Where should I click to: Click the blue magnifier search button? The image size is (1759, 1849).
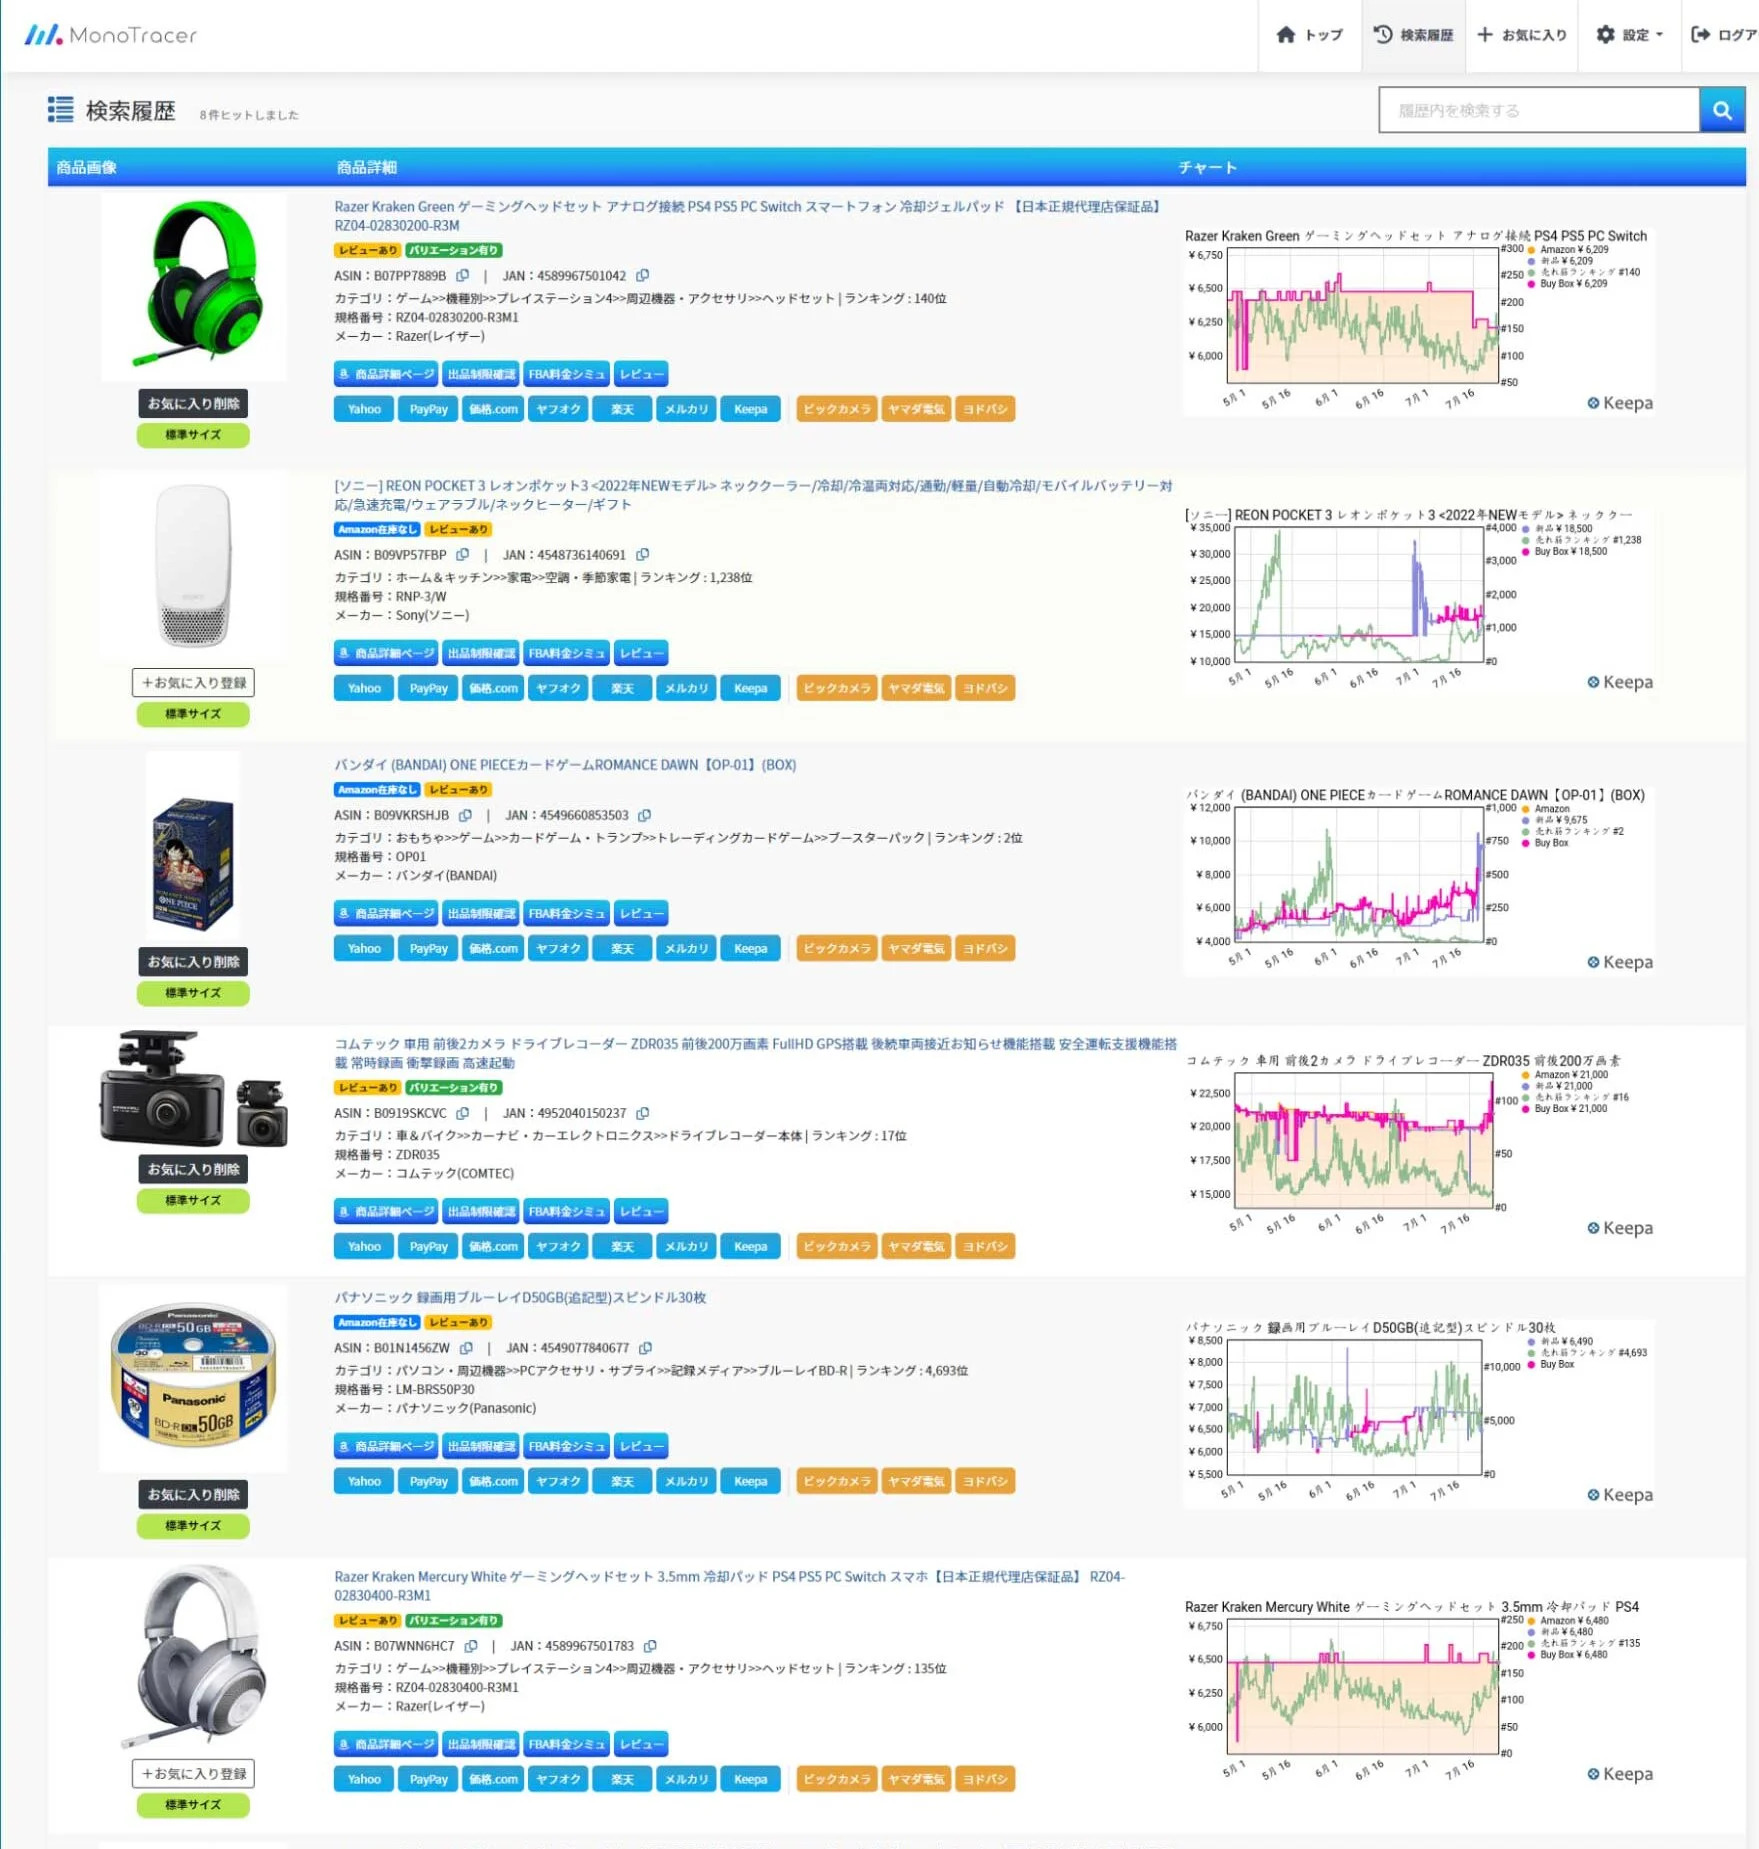1722,110
